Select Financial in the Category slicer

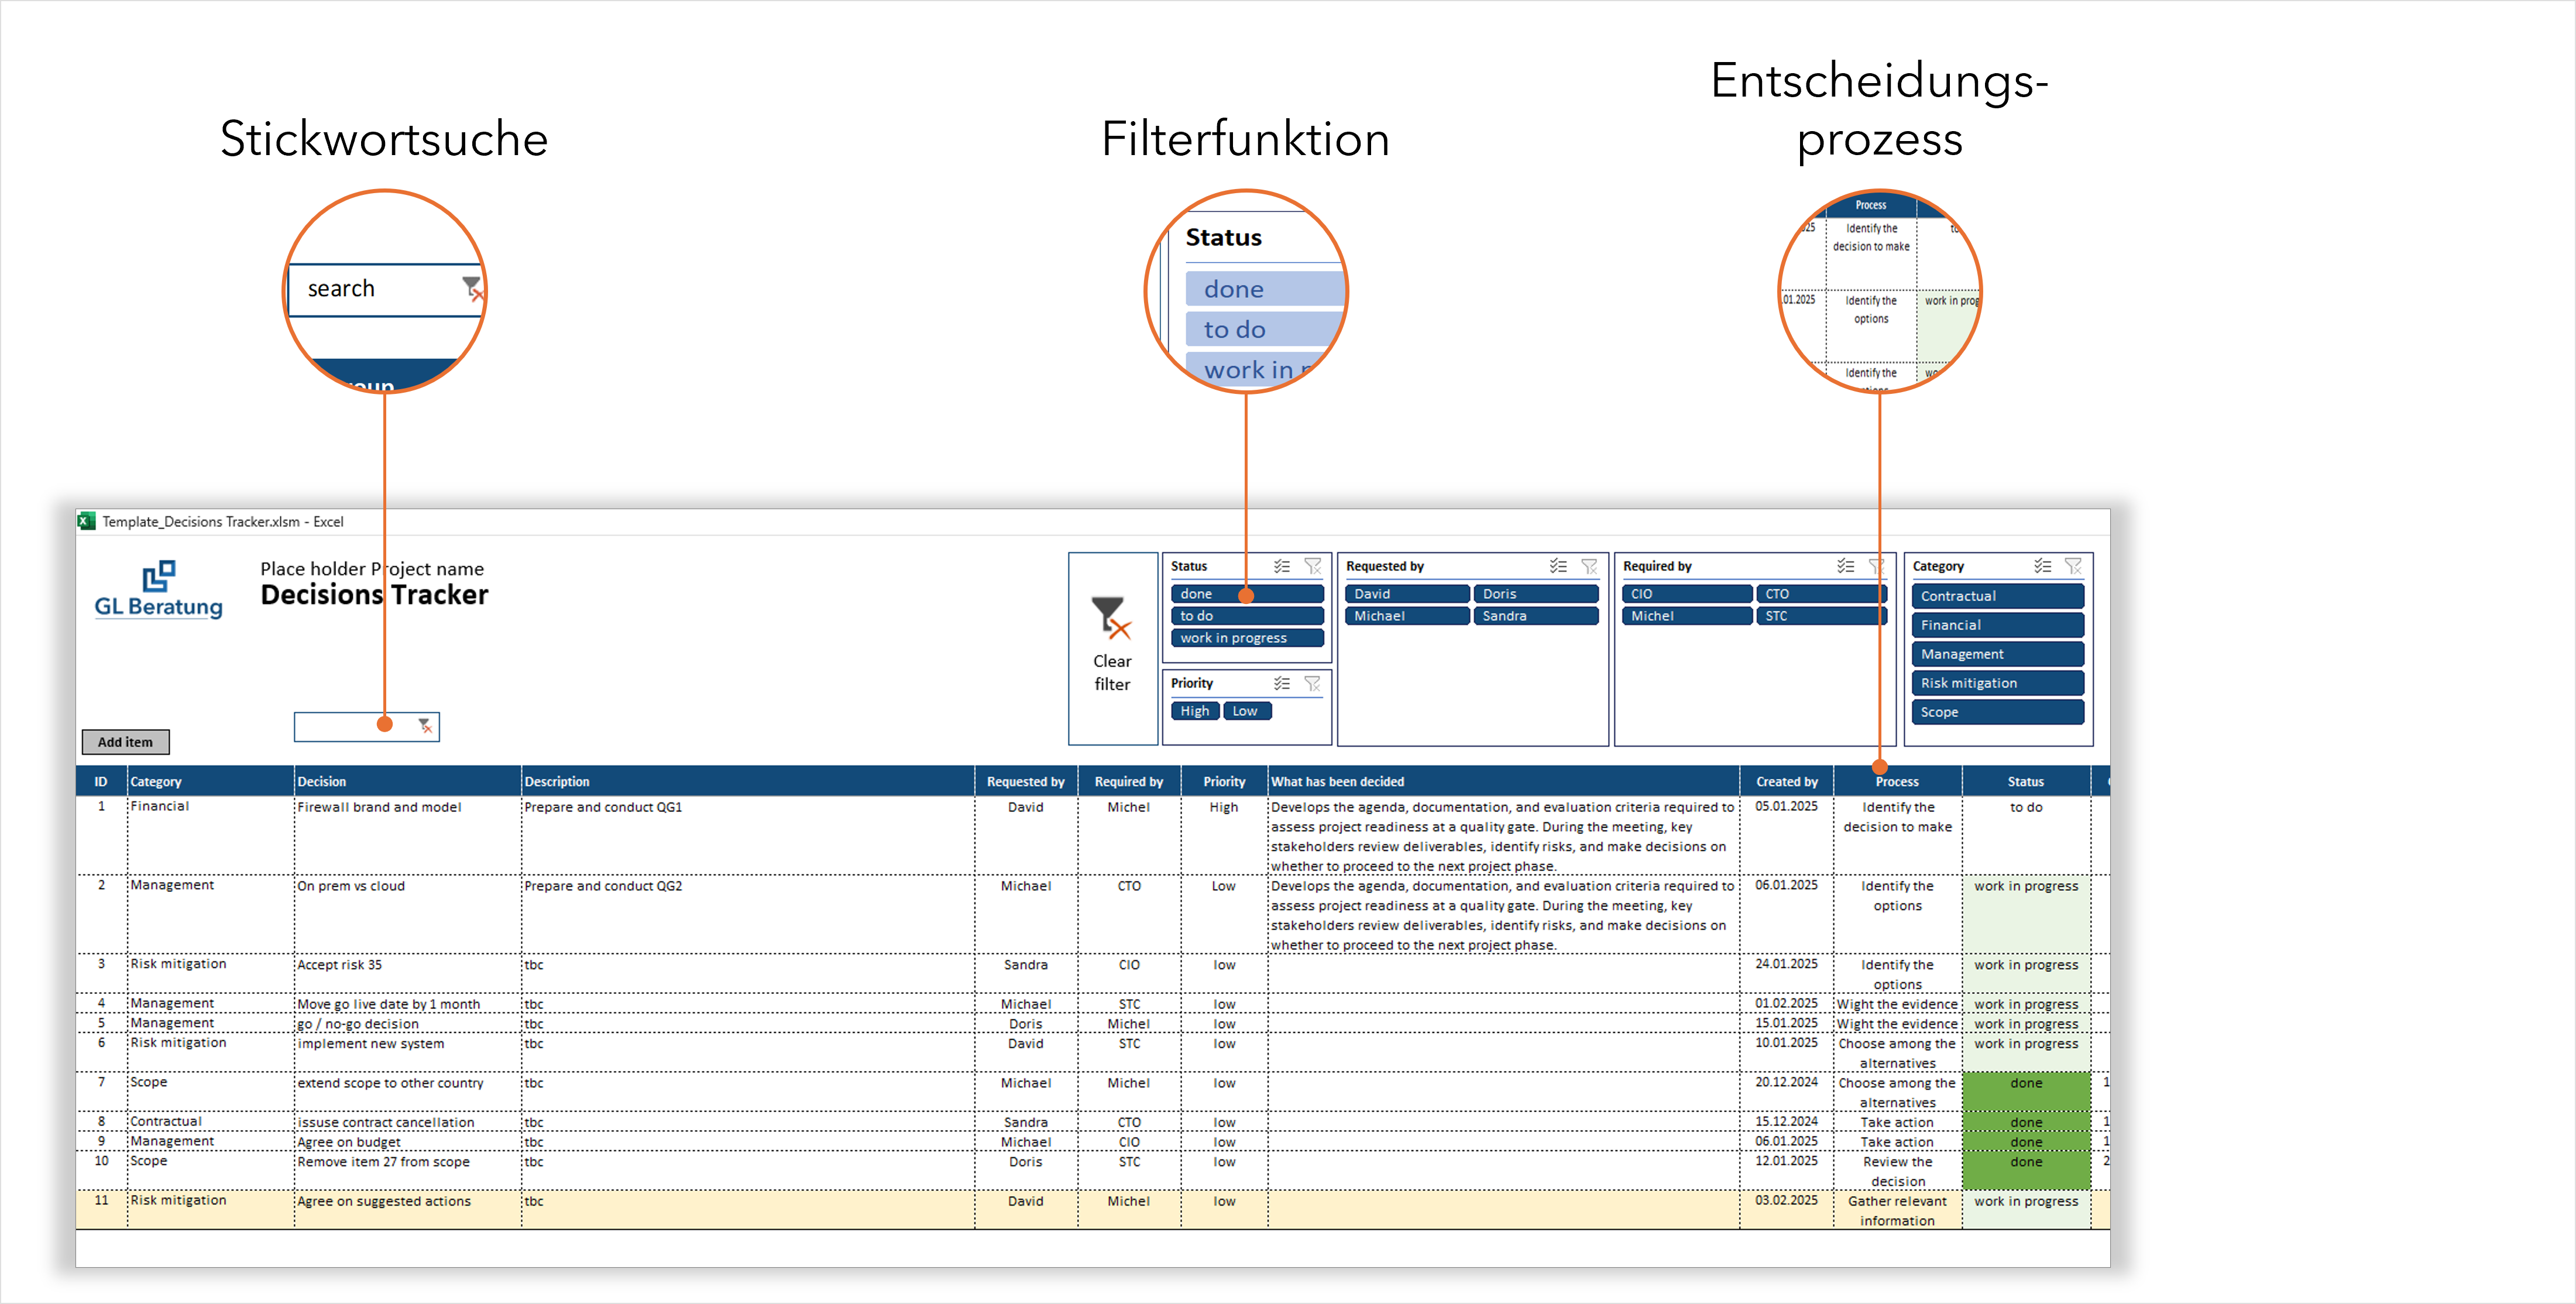(1997, 625)
